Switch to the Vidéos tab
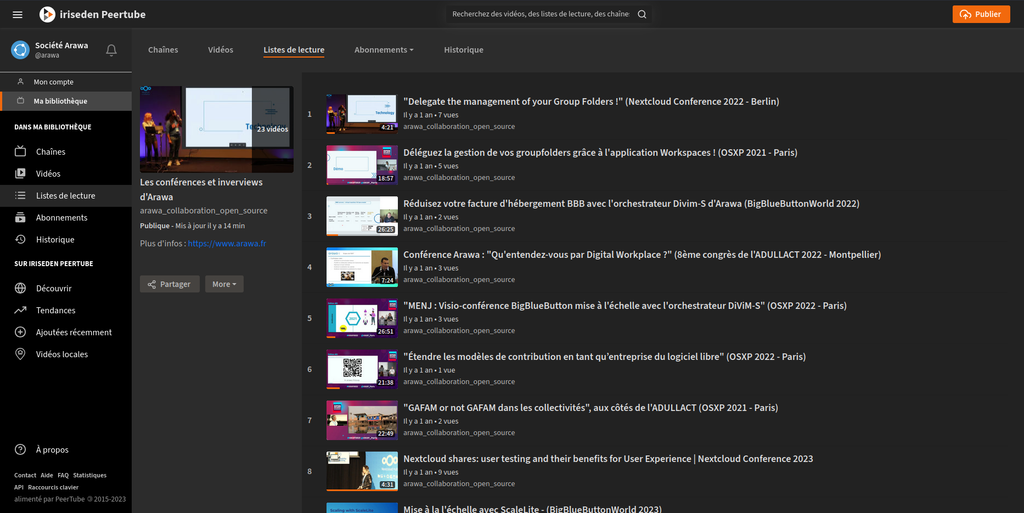 click(221, 50)
